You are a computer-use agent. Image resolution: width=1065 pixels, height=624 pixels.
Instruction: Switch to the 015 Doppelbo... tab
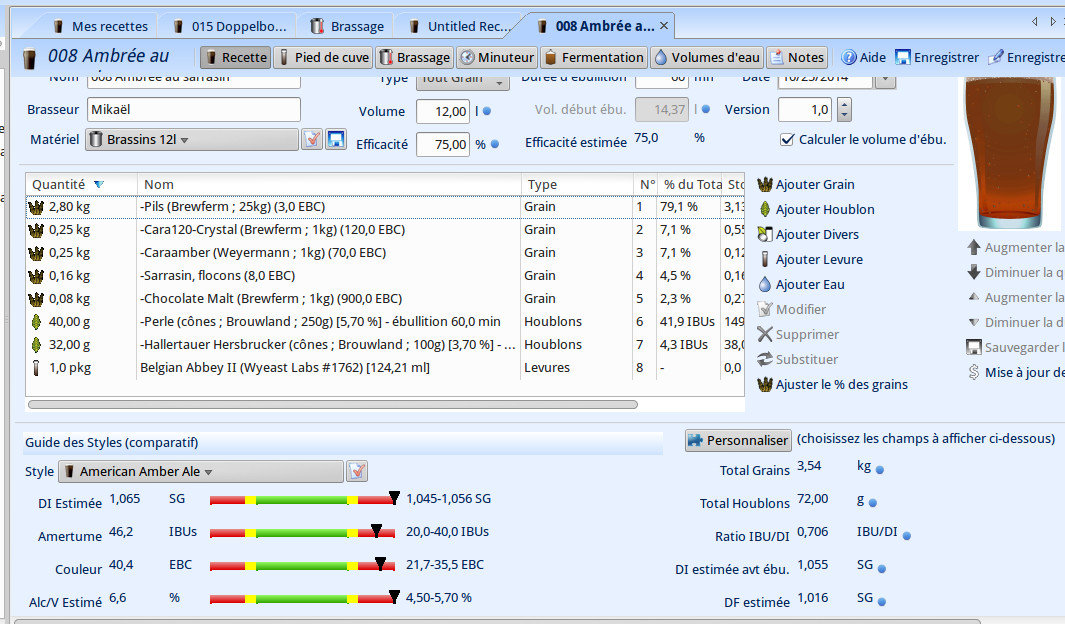tap(231, 26)
